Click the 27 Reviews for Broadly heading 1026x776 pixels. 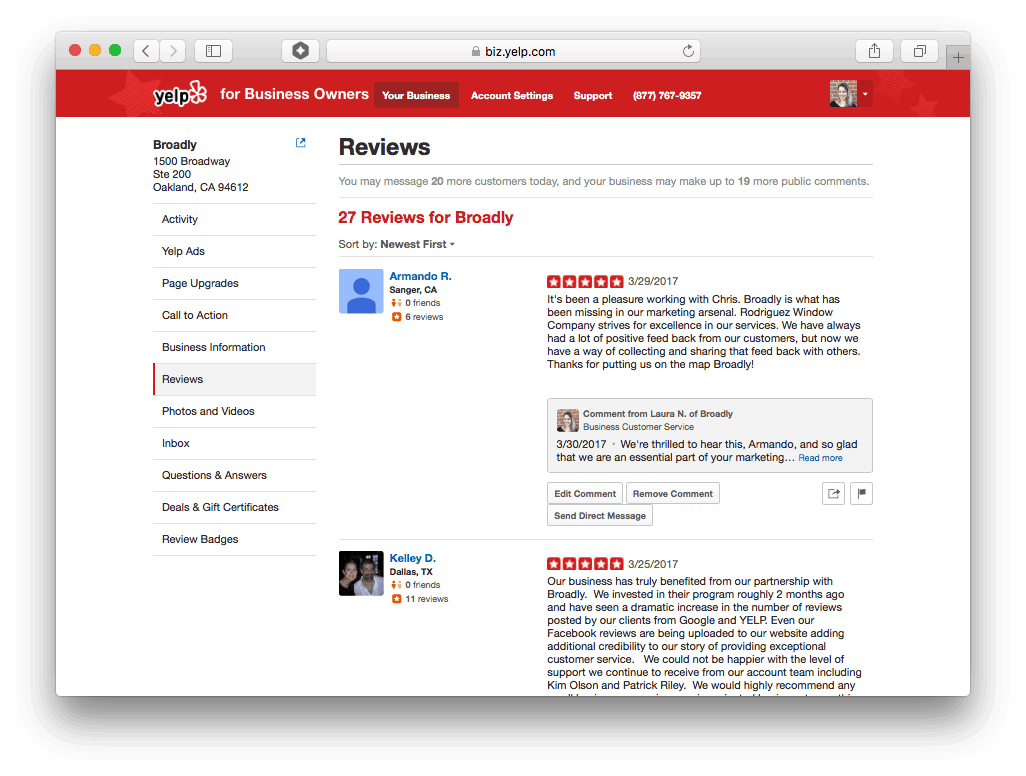pyautogui.click(x=426, y=217)
